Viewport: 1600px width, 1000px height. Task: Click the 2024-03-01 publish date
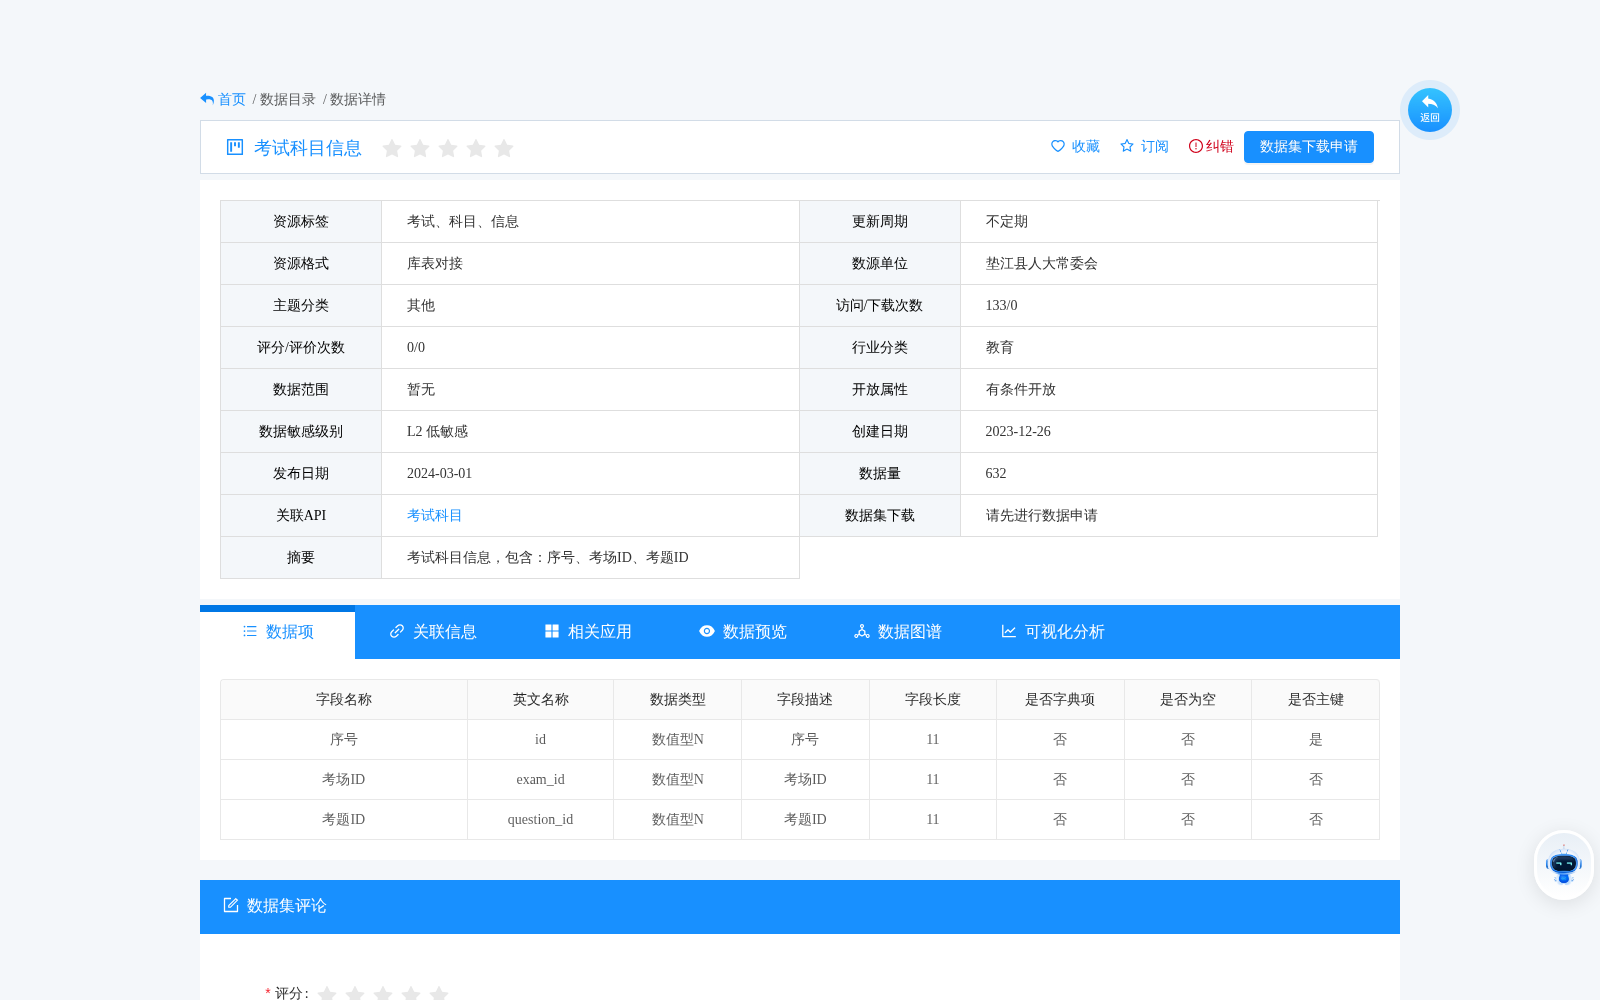tap(439, 474)
